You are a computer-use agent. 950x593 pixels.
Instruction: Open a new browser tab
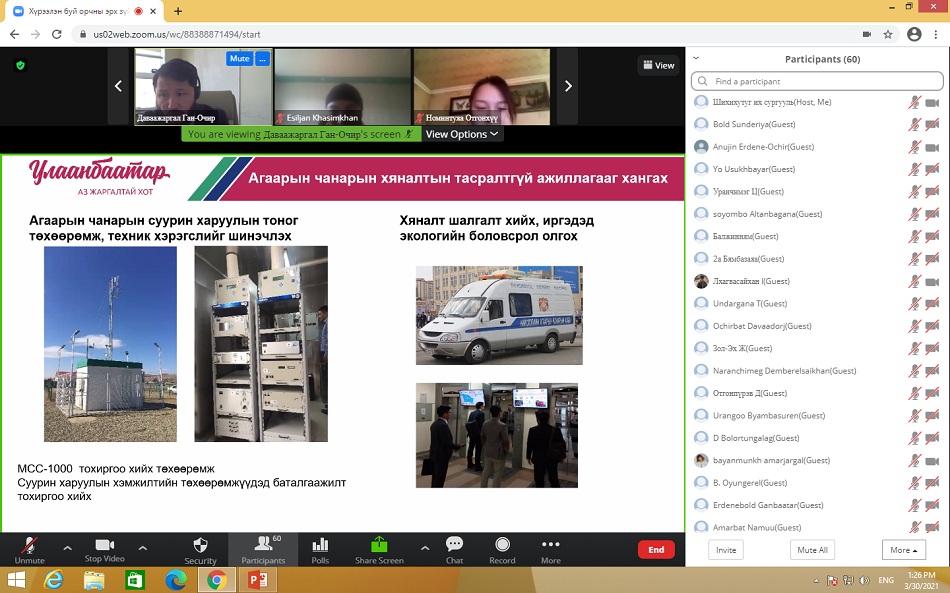pos(178,11)
